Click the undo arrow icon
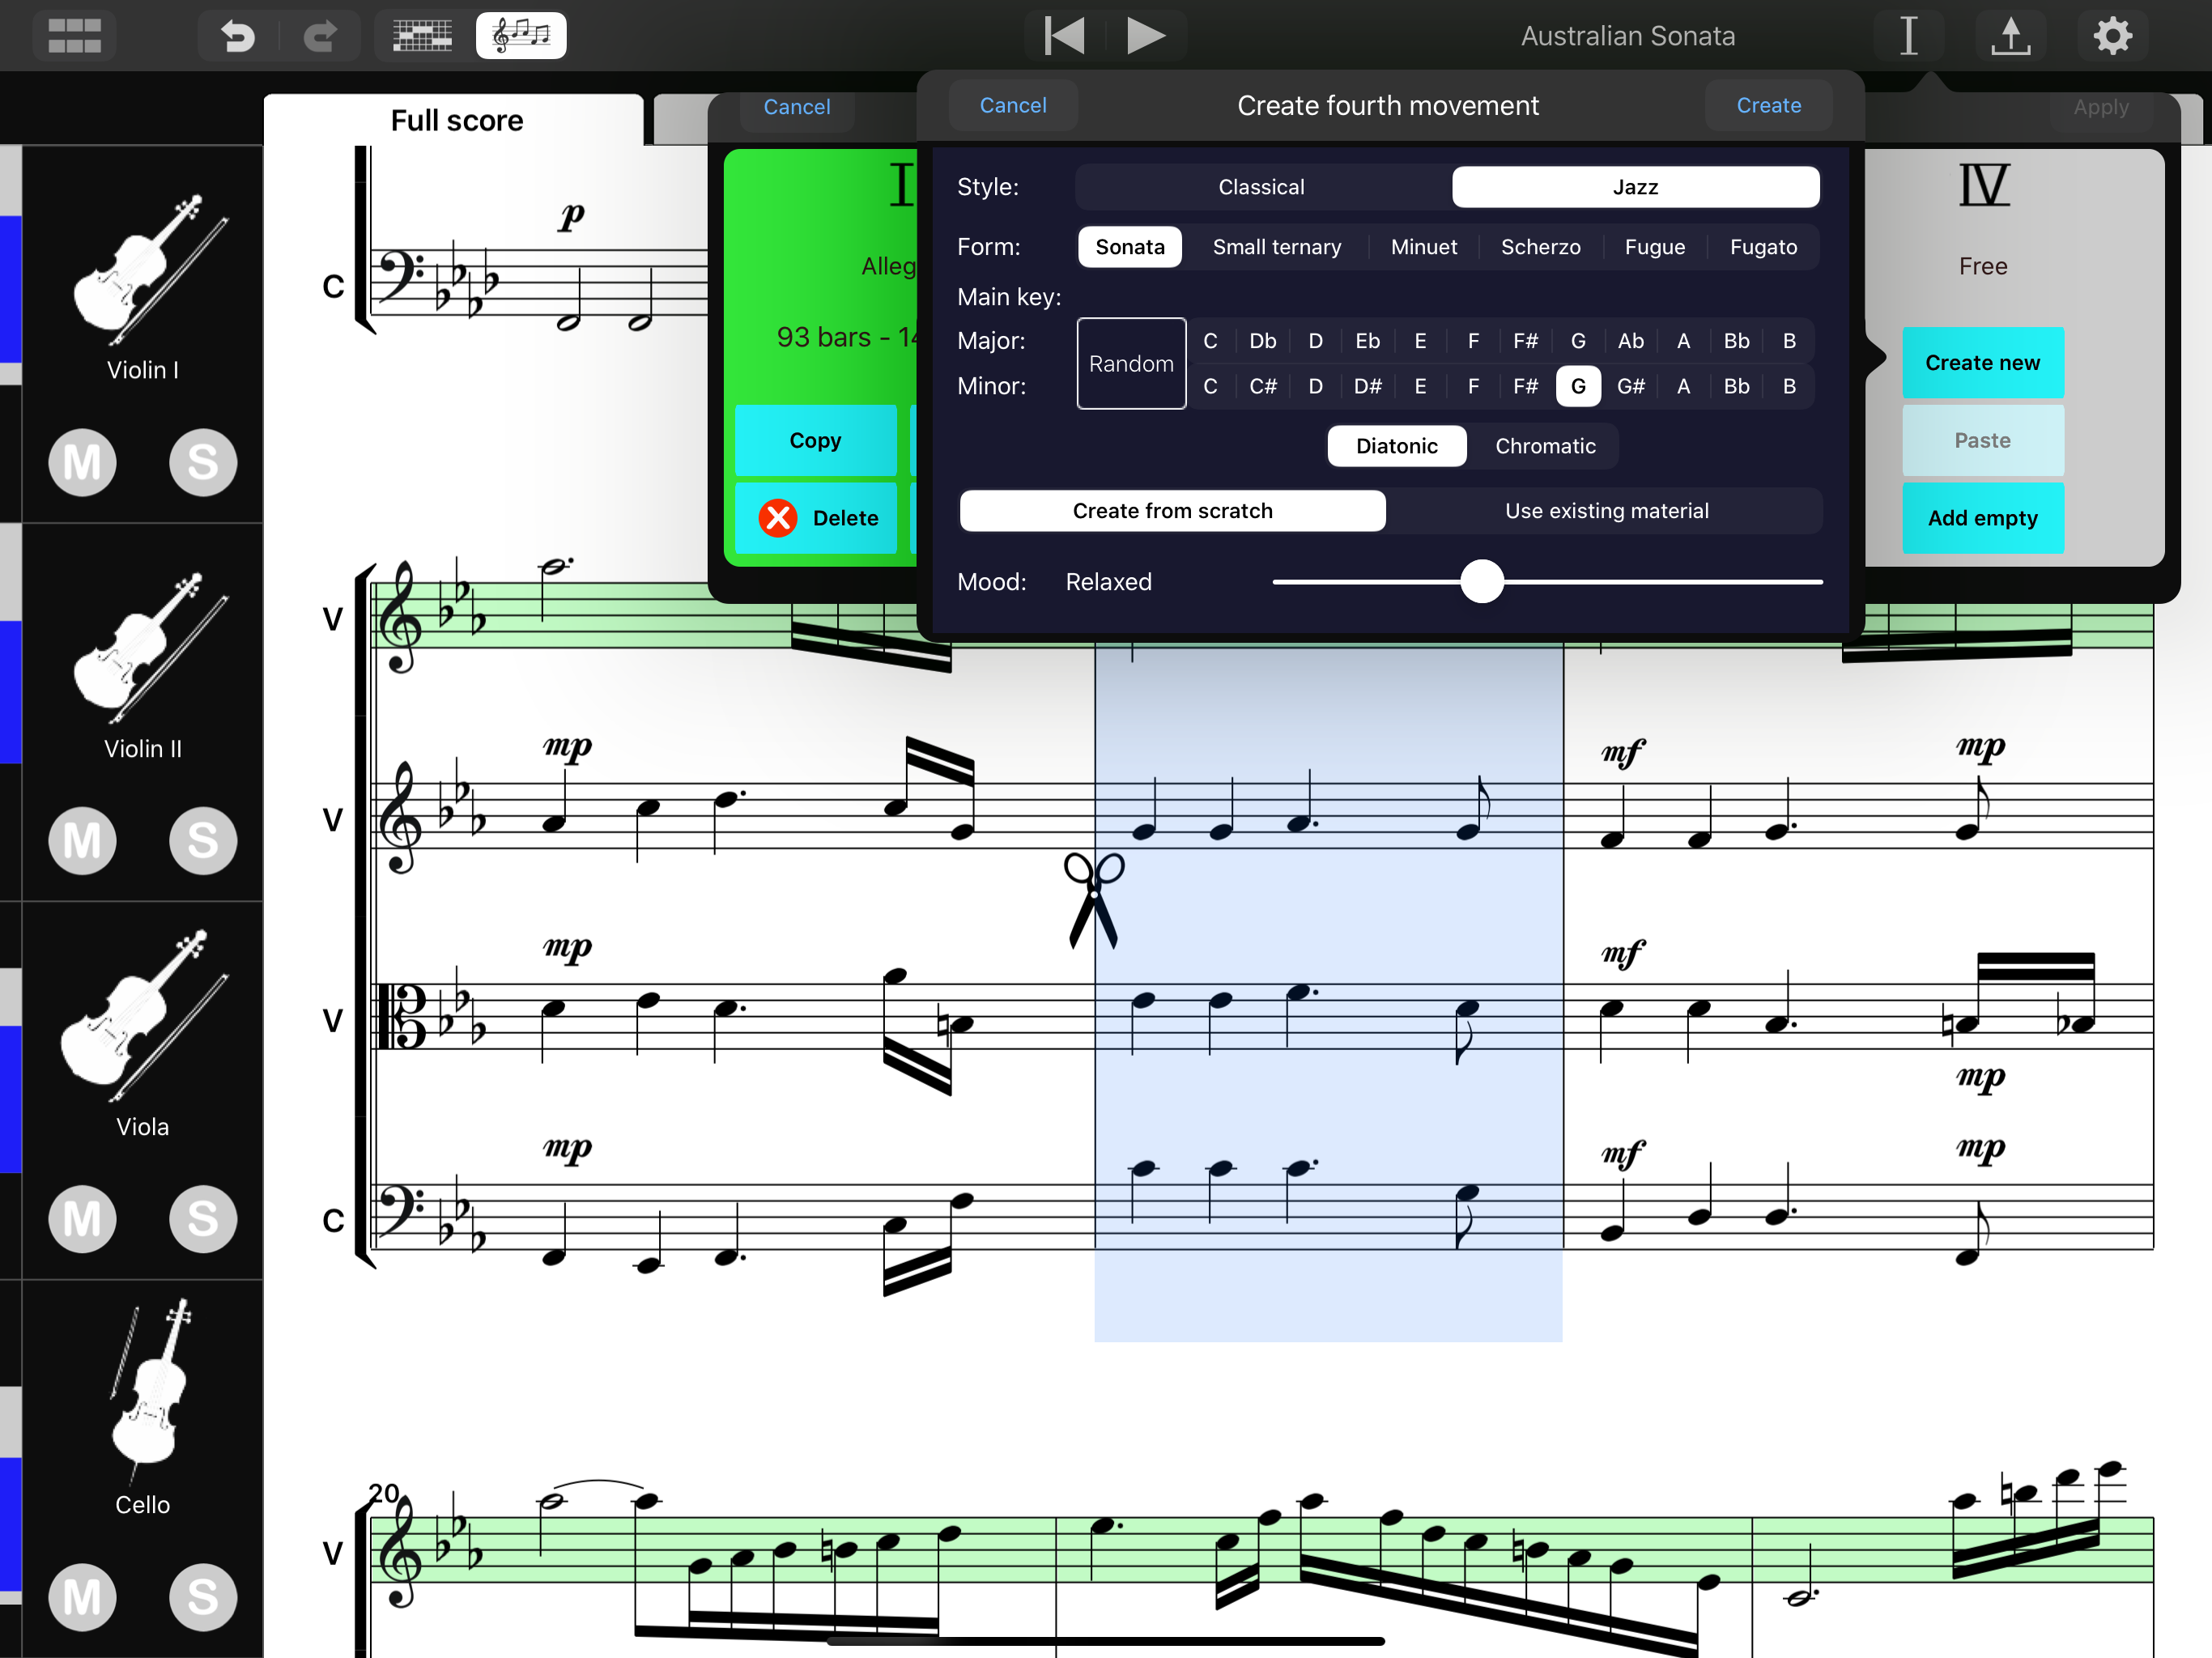 coord(237,36)
